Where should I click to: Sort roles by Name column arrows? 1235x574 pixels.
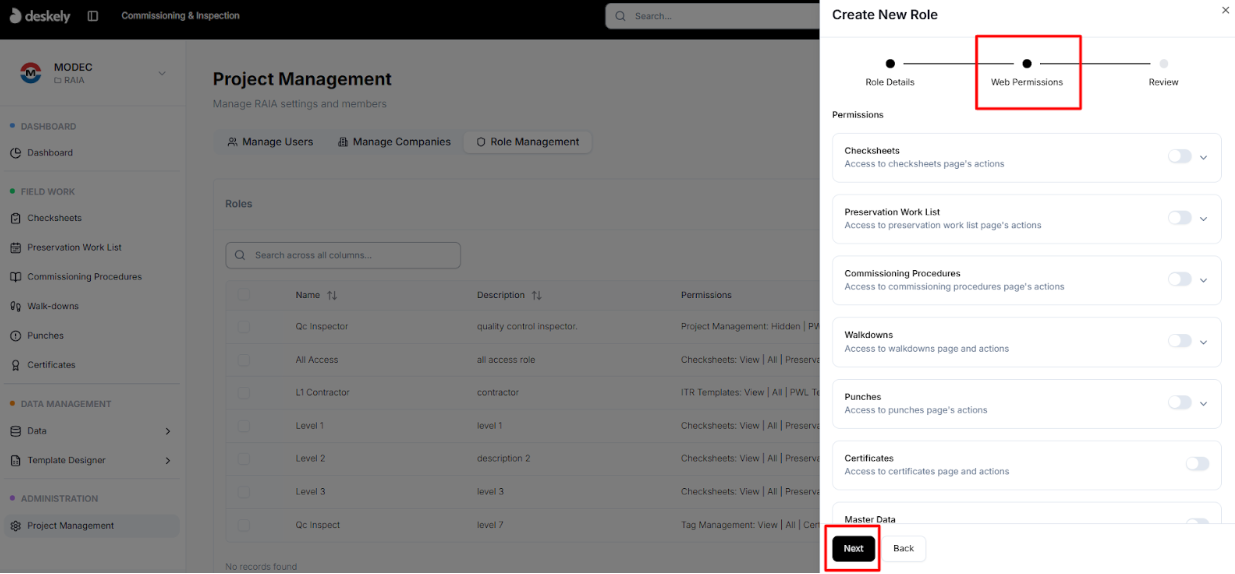(x=332, y=296)
